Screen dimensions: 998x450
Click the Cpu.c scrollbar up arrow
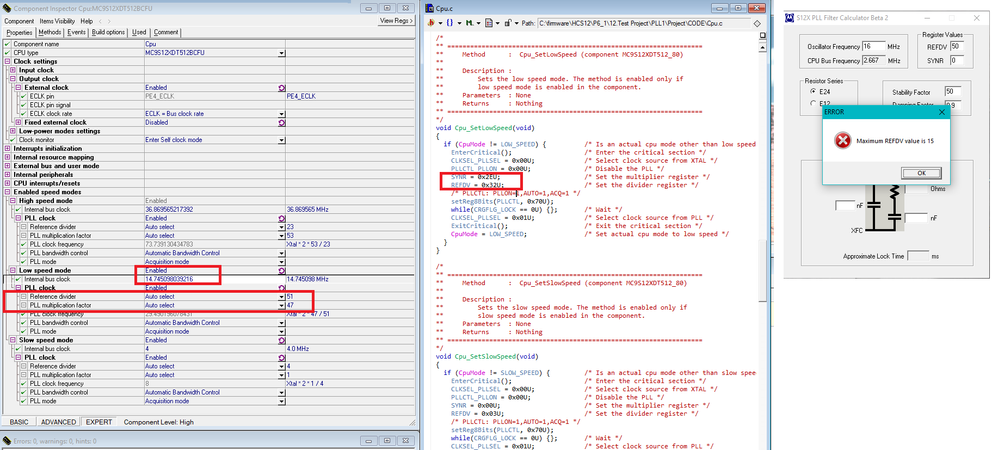point(761,46)
